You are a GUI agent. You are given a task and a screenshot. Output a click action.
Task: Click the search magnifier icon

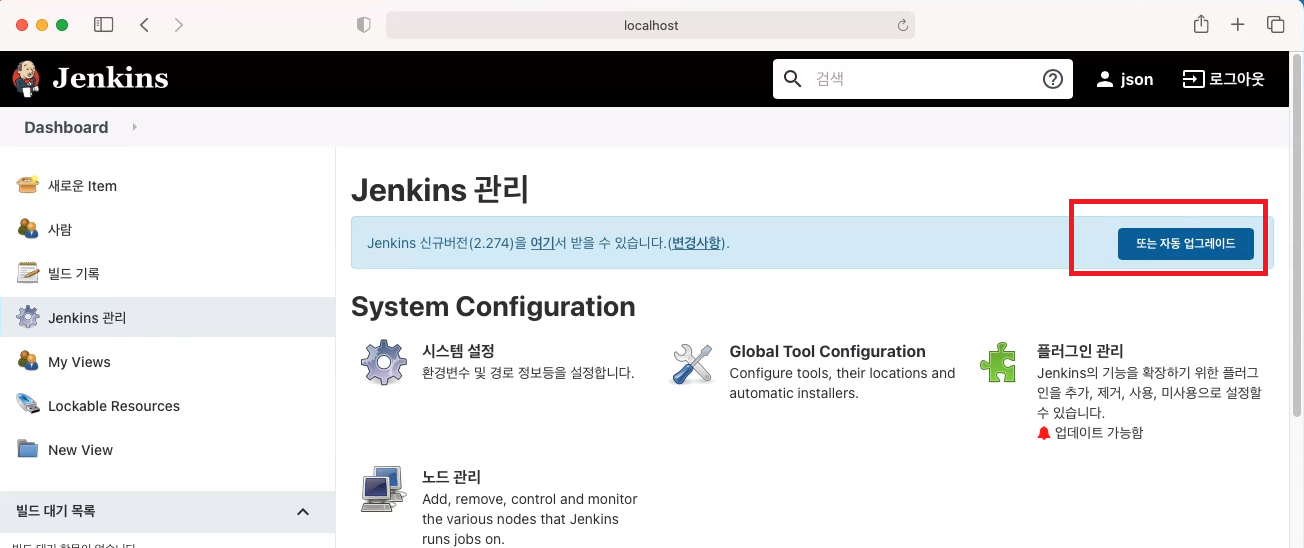[793, 79]
